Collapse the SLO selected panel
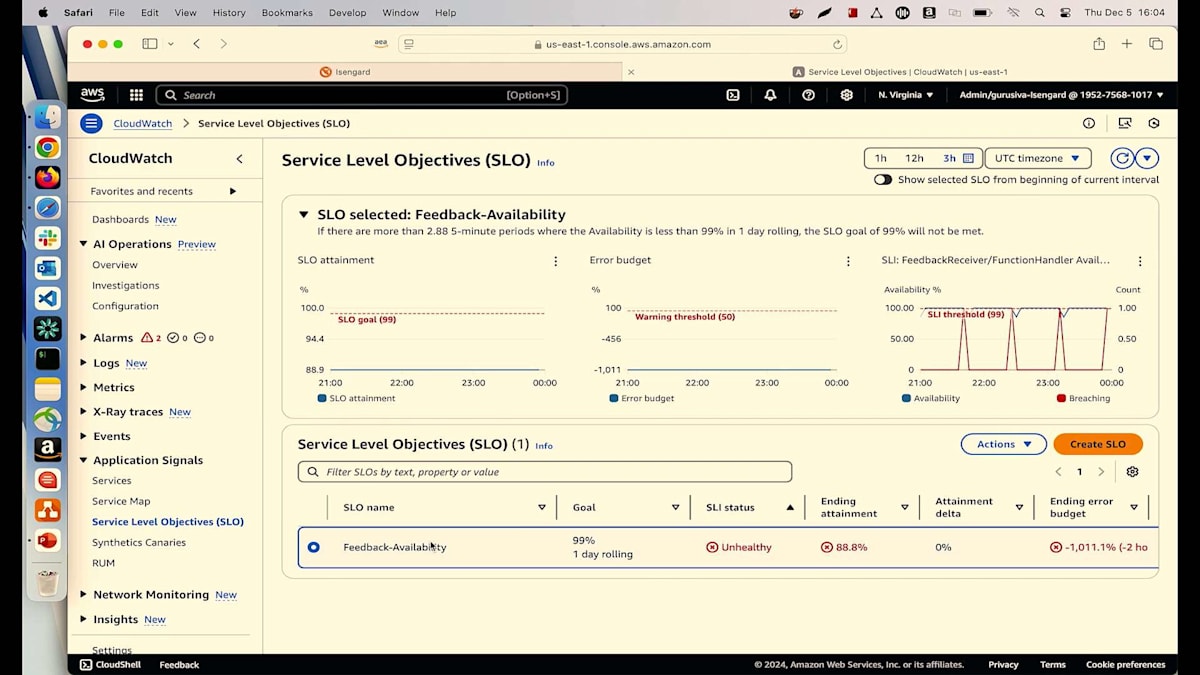This screenshot has width=1200, height=675. [x=303, y=214]
